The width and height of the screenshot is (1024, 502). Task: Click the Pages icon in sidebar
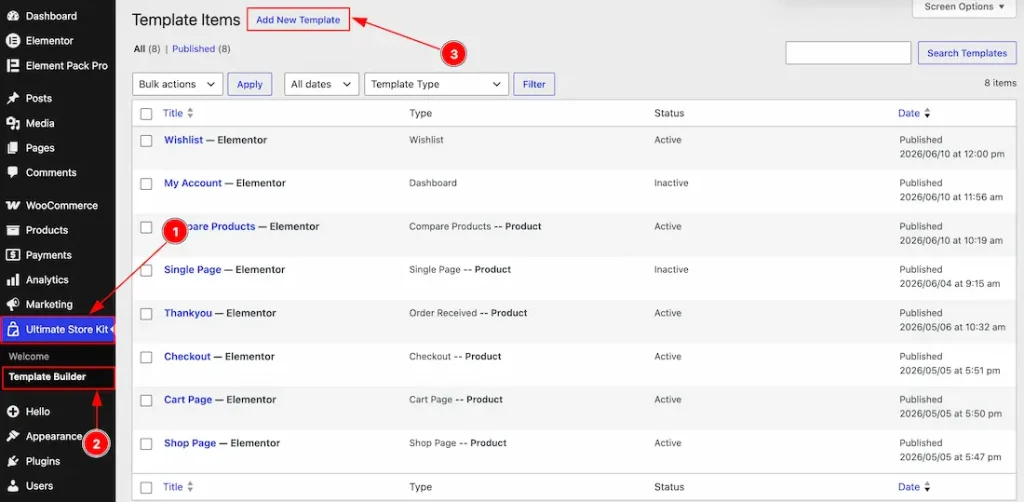coord(12,148)
